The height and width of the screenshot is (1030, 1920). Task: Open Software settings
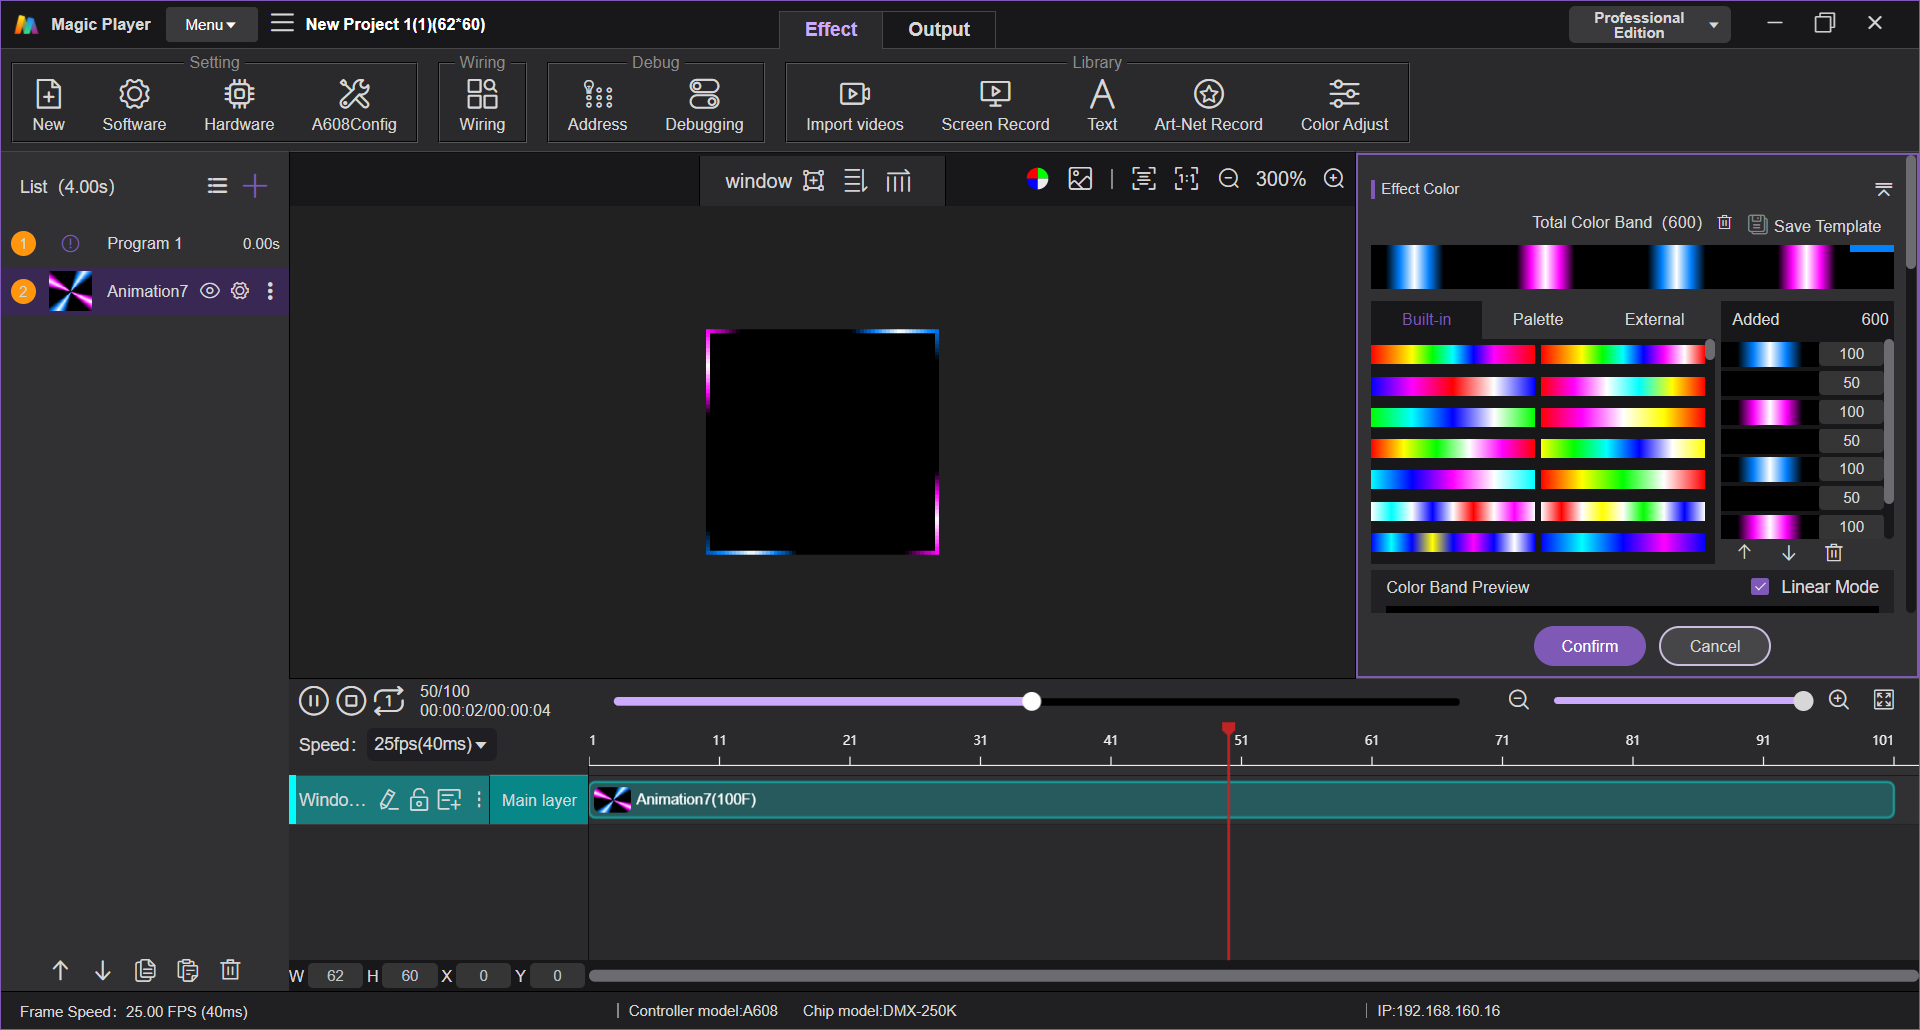tap(134, 104)
